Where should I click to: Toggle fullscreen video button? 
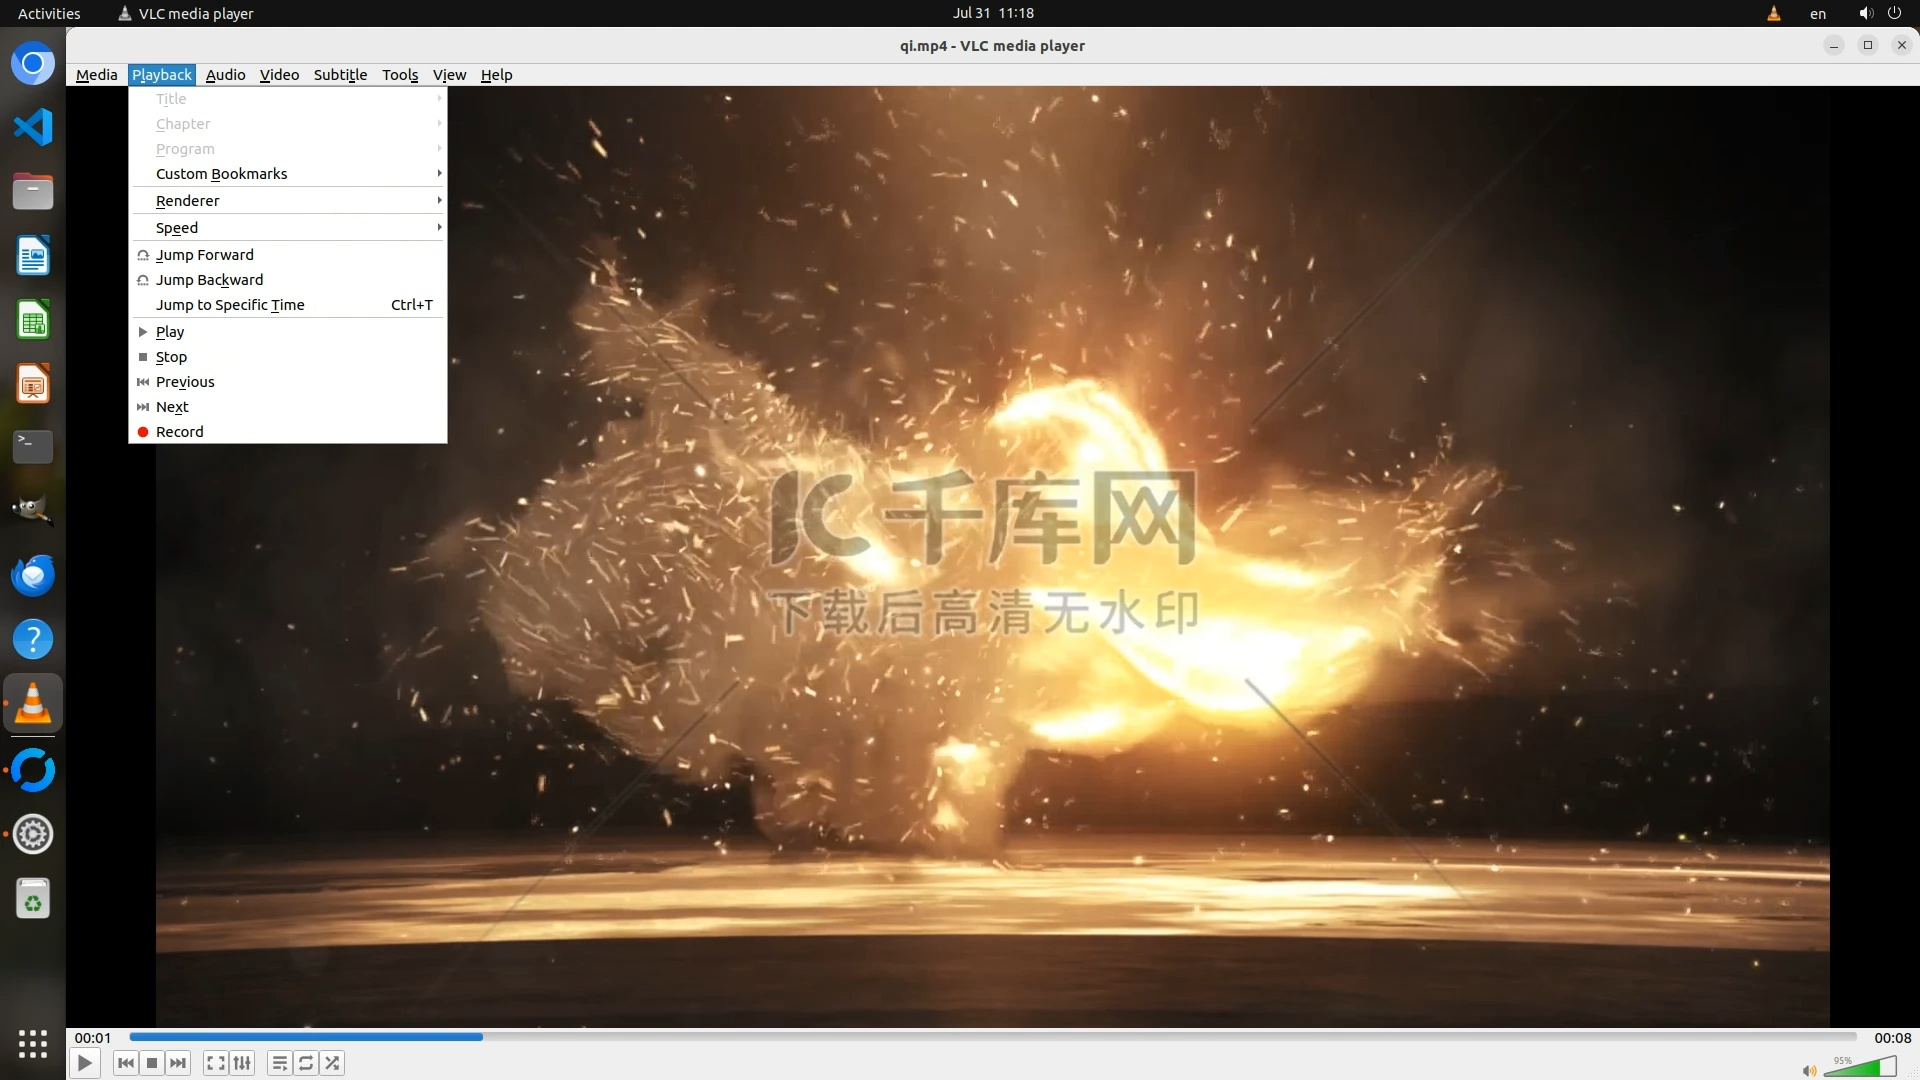tap(215, 1063)
